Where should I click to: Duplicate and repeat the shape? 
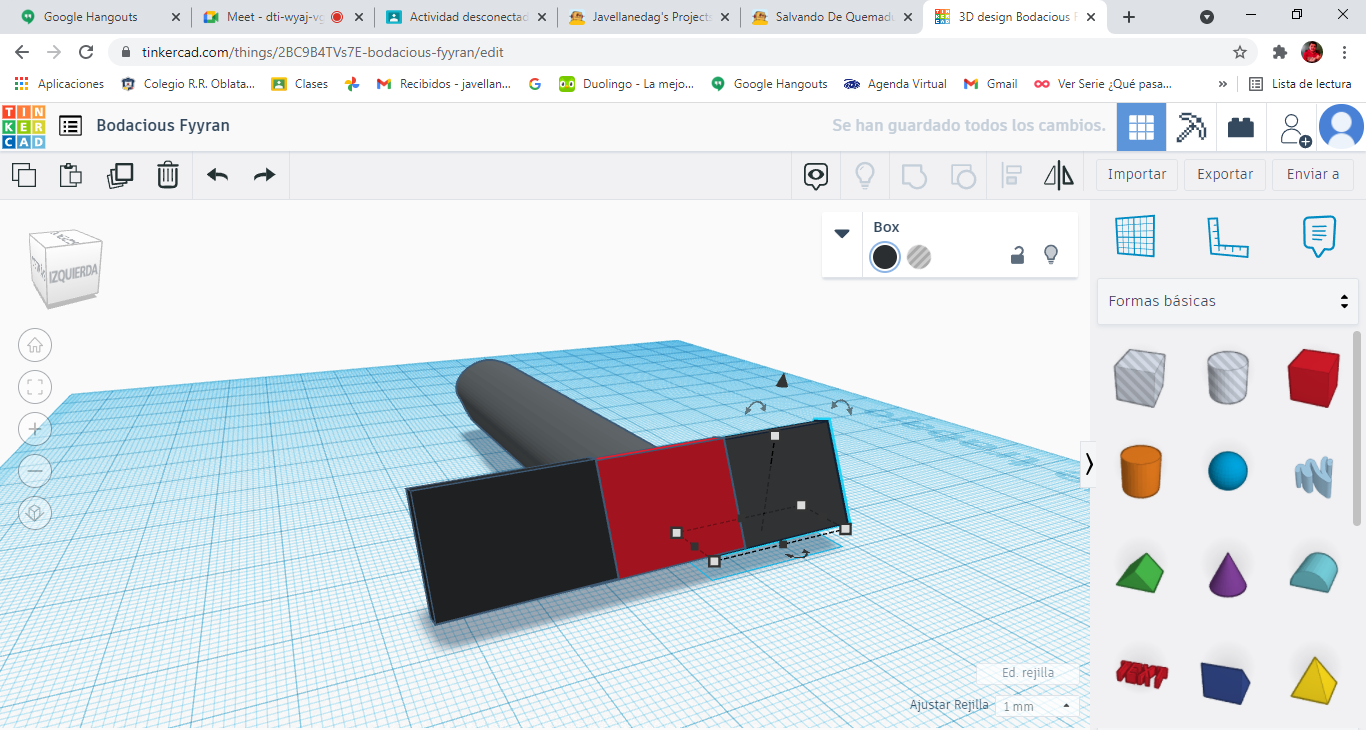tap(120, 175)
